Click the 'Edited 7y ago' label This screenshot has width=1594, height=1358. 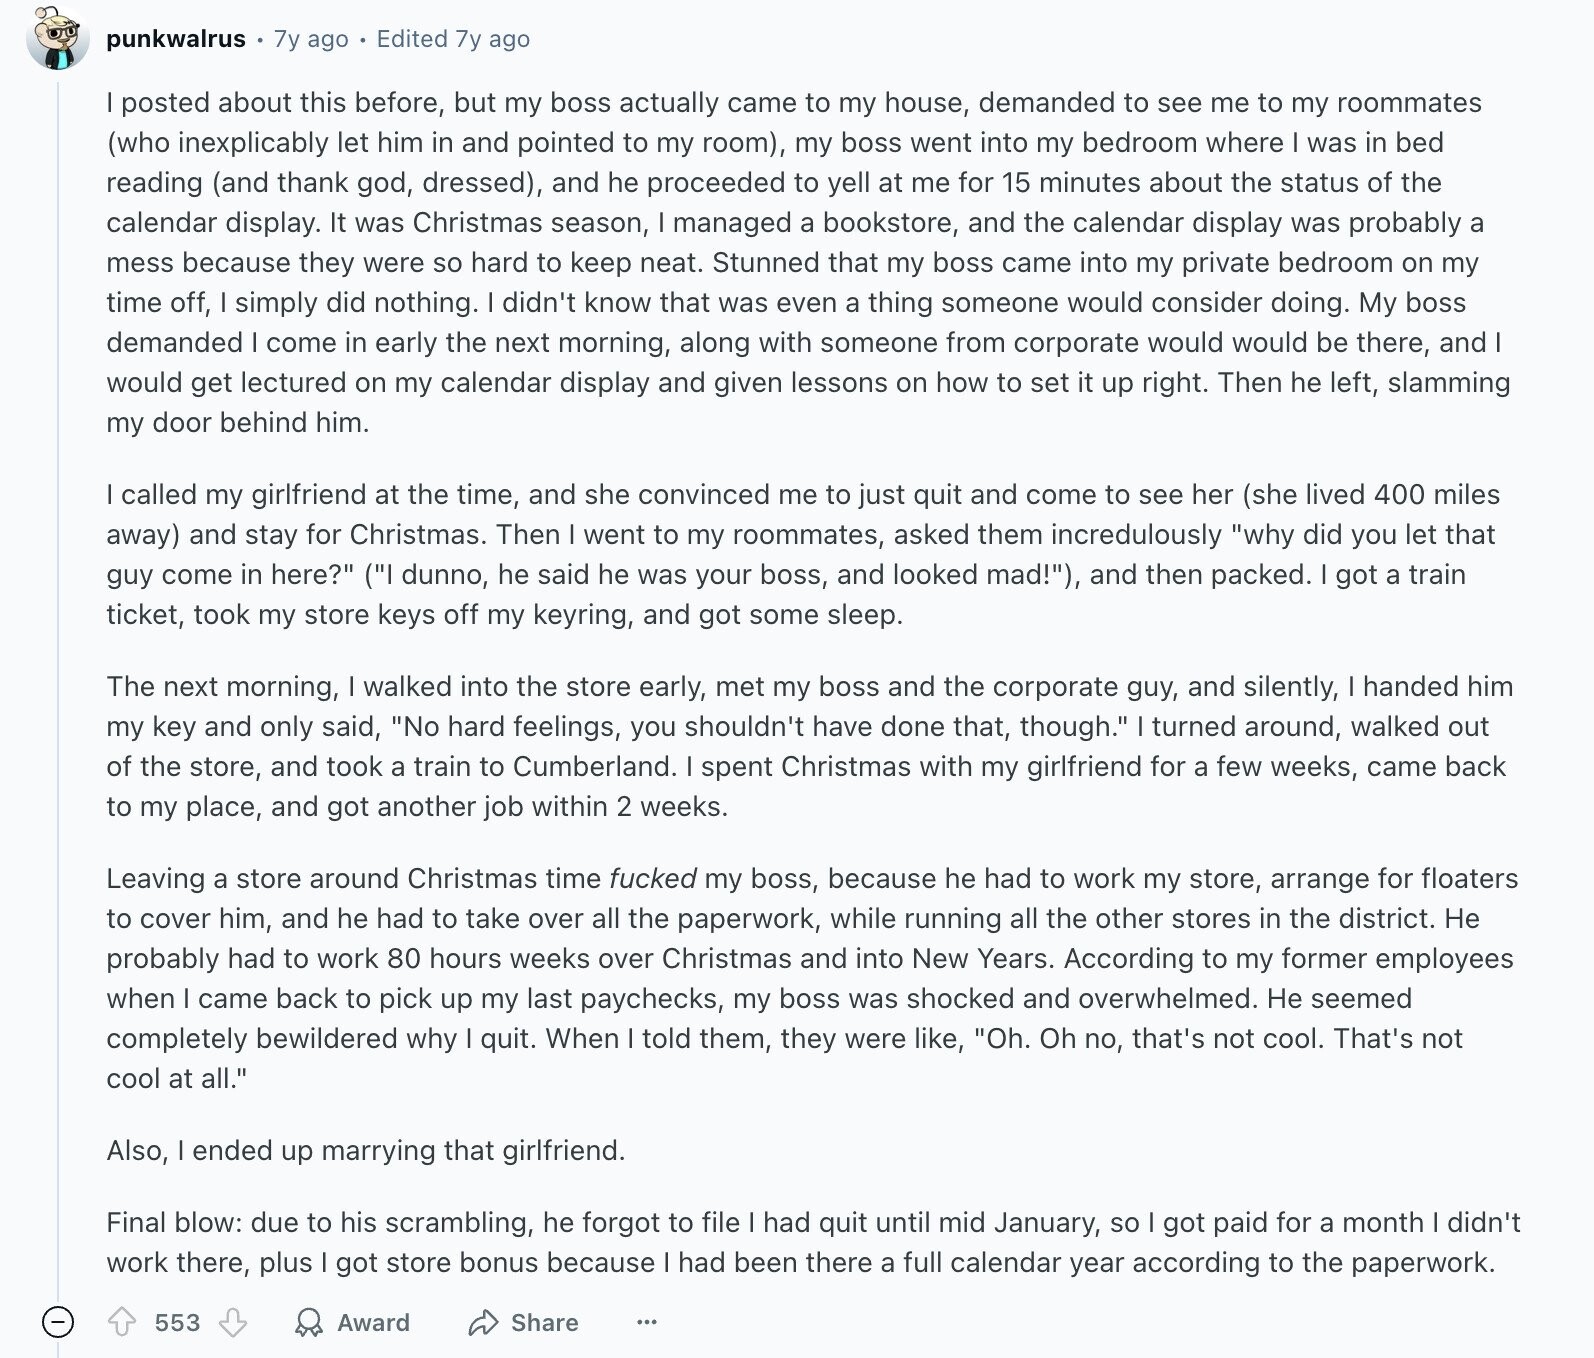pos(453,39)
